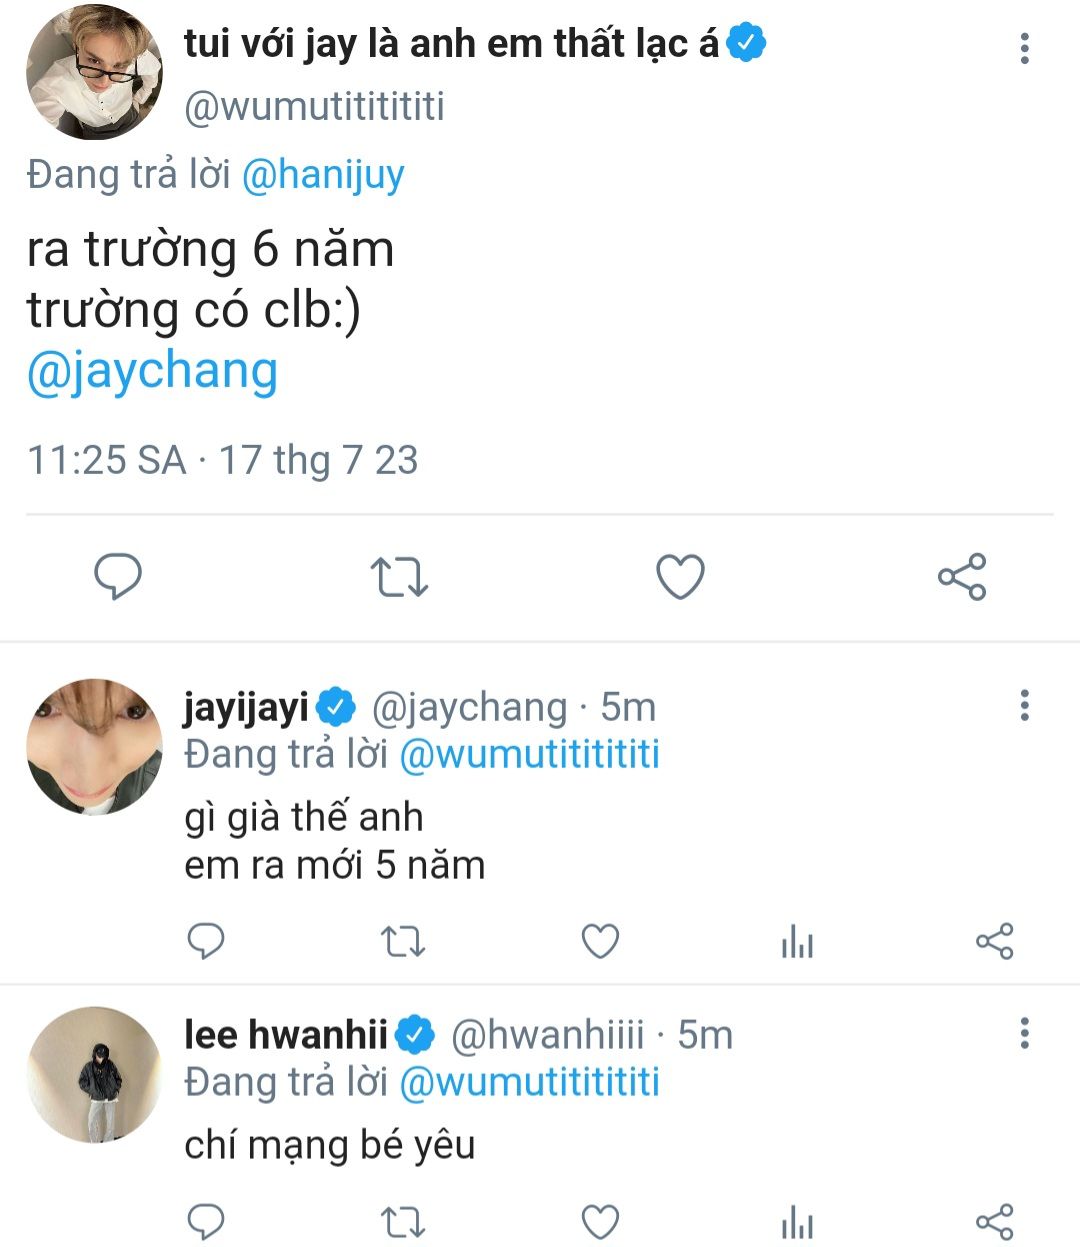The image size is (1080, 1247).
Task: Like the main tweet by wumutitititi
Action: (x=680, y=577)
